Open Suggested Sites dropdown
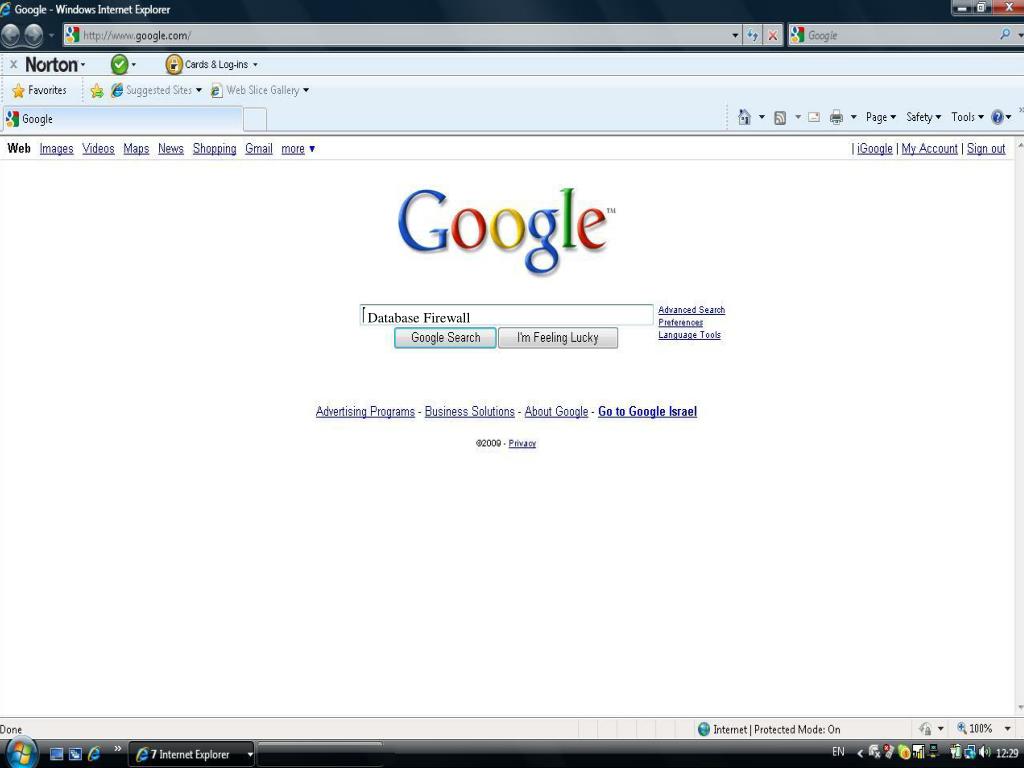 (156, 90)
